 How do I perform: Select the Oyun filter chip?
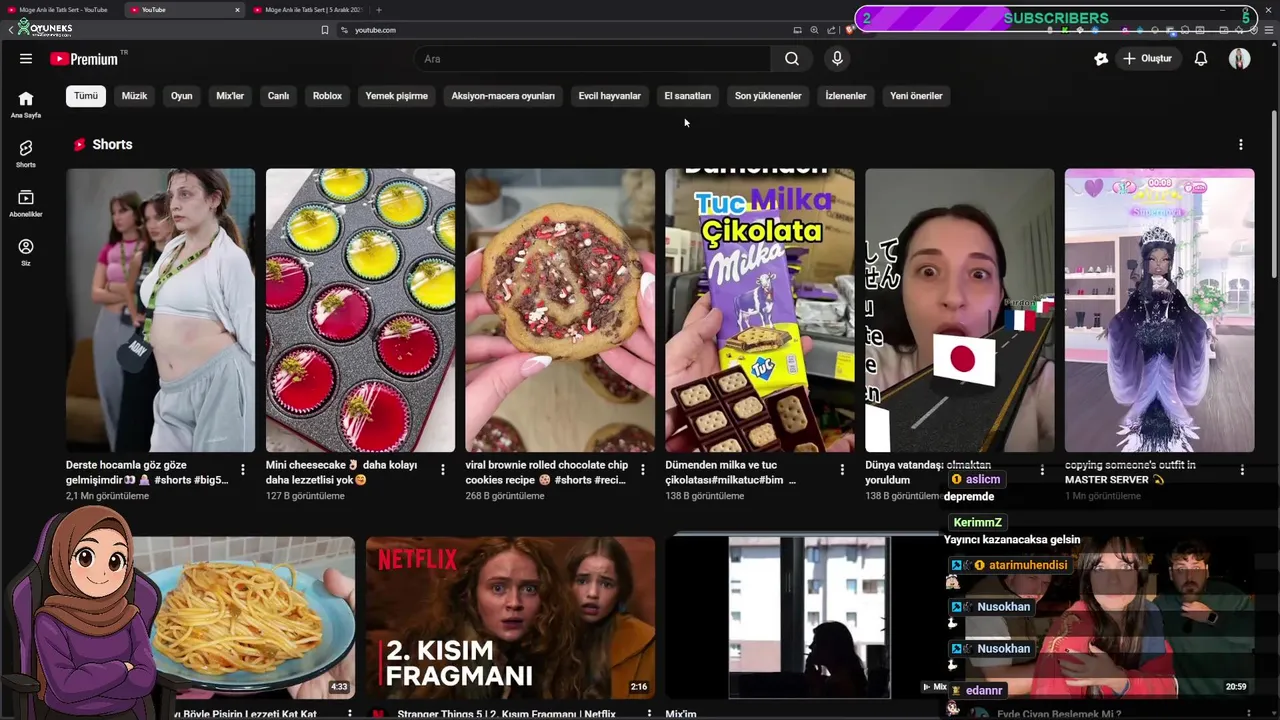tap(181, 96)
